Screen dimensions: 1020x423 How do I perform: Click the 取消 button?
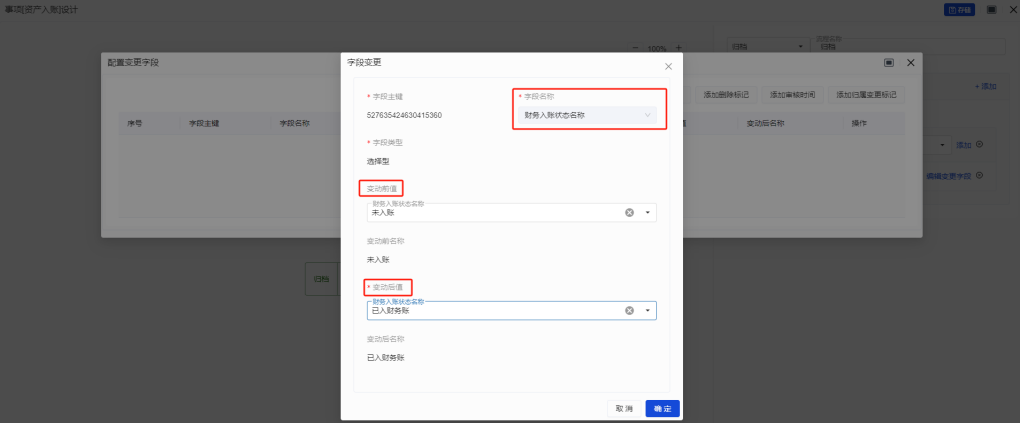click(624, 408)
